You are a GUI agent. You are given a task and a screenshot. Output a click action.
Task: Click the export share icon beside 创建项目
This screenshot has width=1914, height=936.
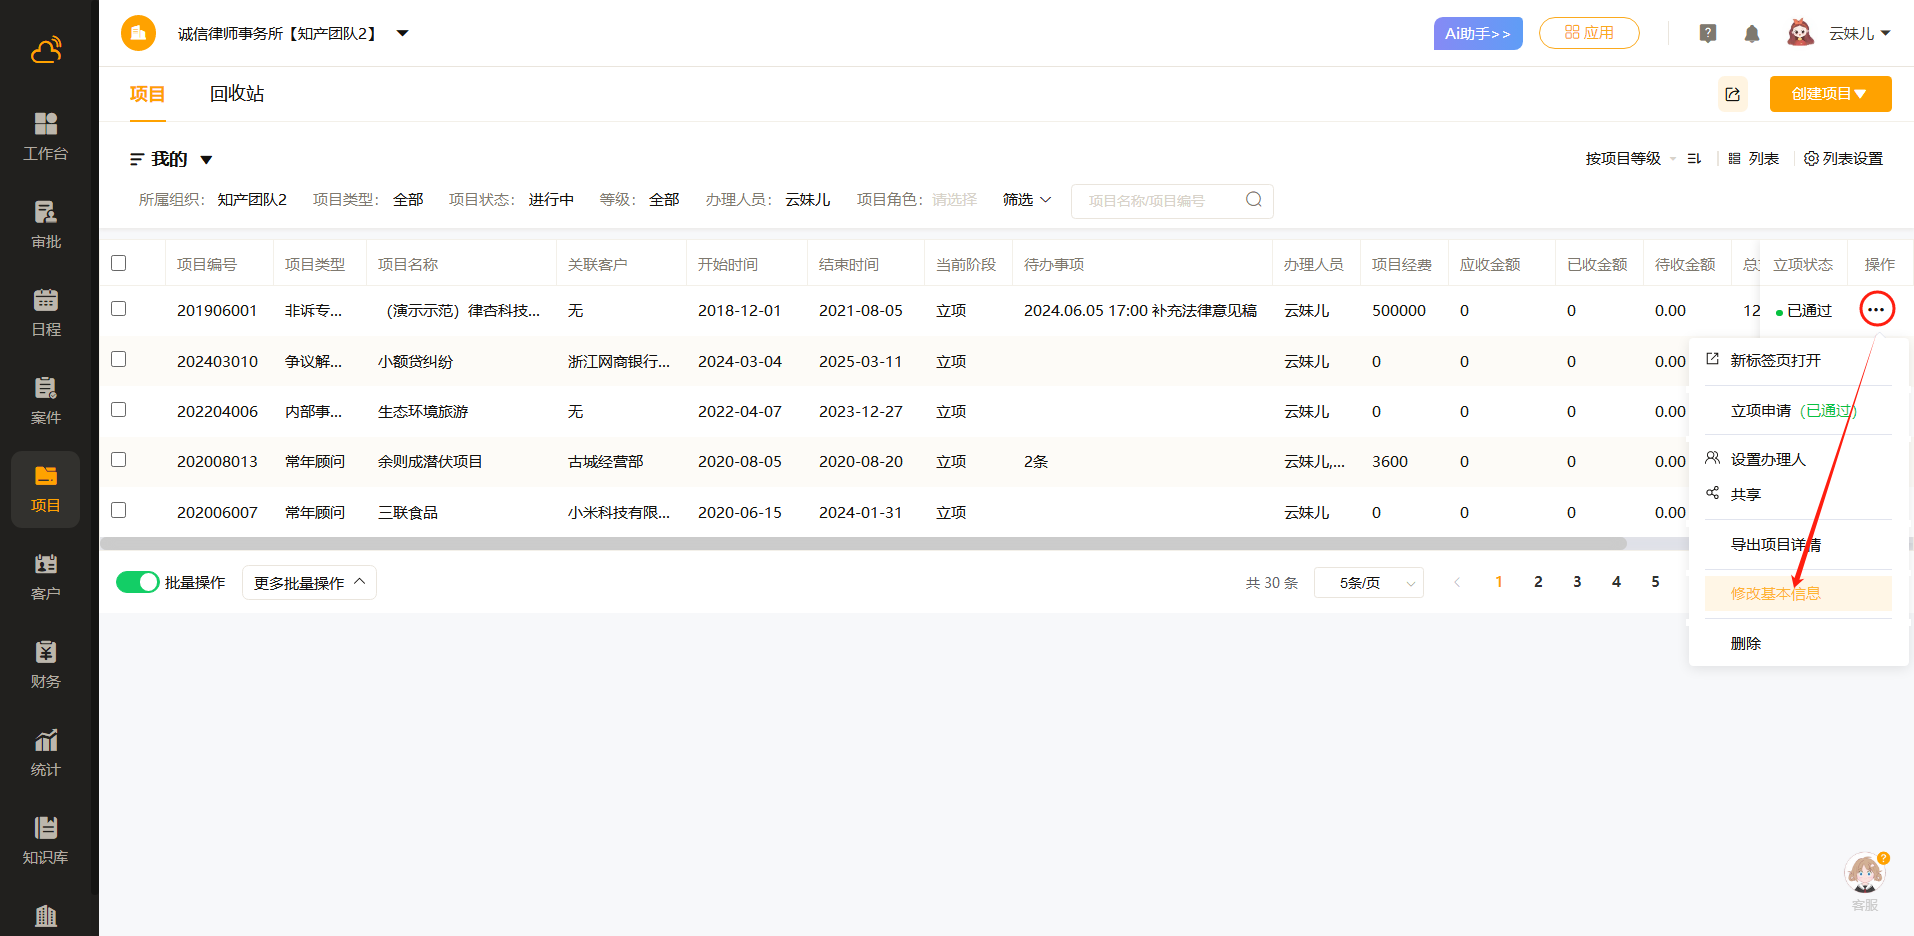click(x=1732, y=94)
